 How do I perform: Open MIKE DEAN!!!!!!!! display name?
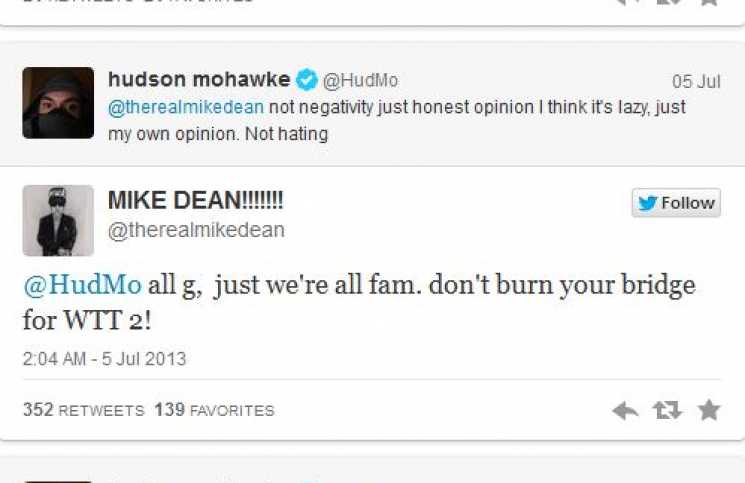tap(195, 200)
